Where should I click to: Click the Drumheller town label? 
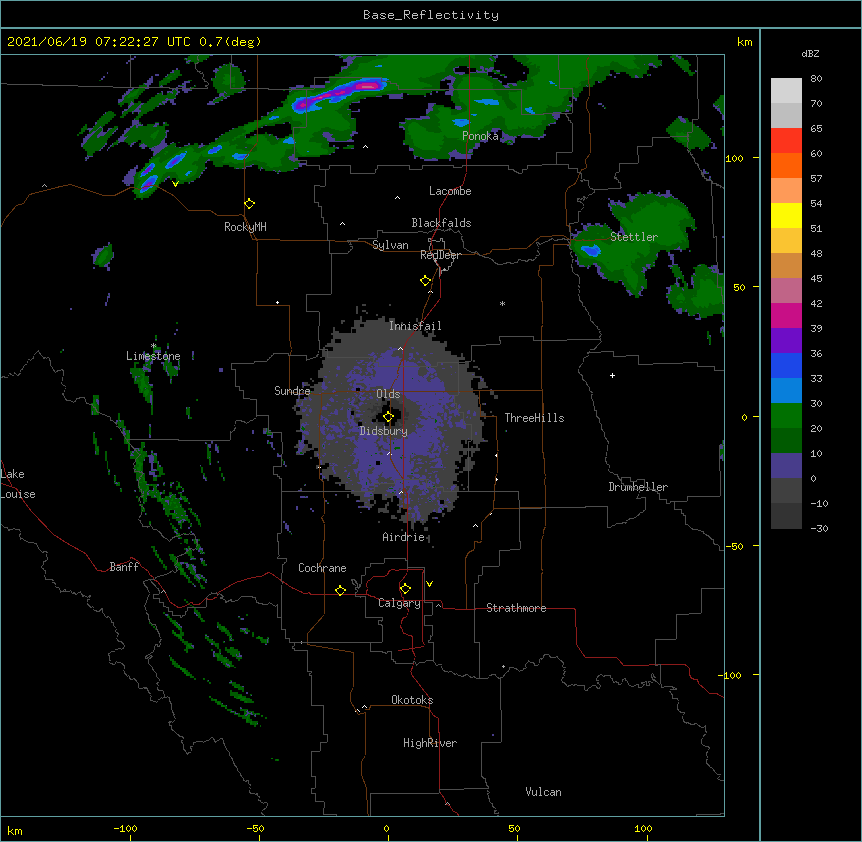(638, 487)
